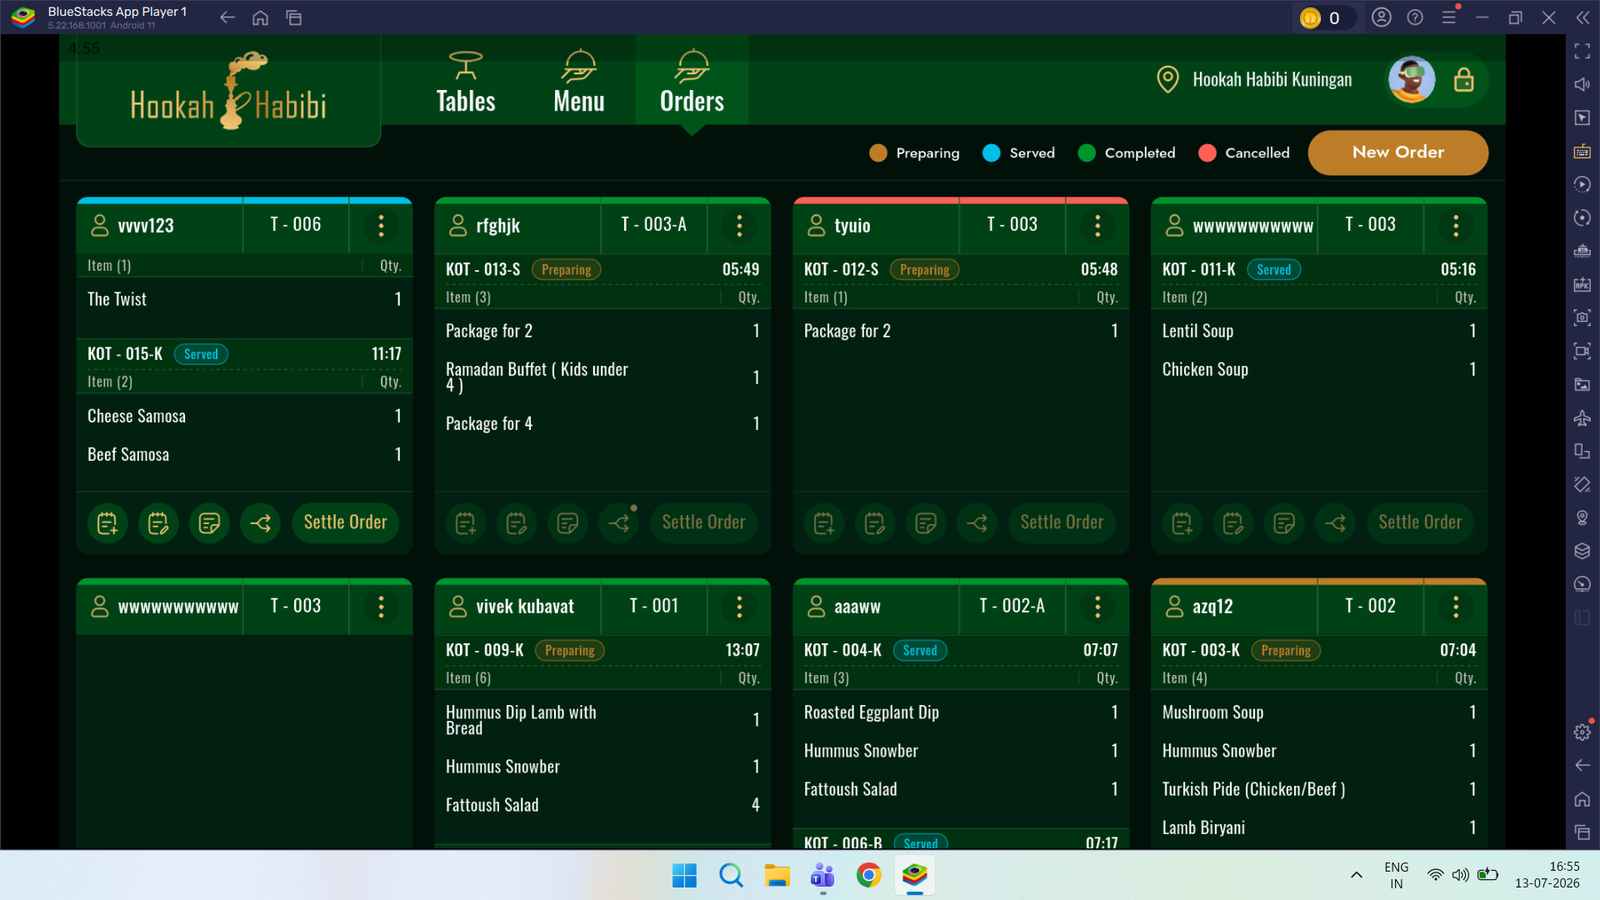The height and width of the screenshot is (900, 1600).
Task: Open Chrome from Windows taskbar
Action: [869, 876]
